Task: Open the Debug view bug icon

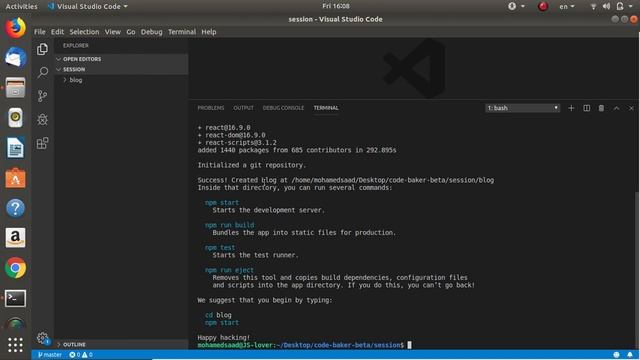Action: pos(42,120)
